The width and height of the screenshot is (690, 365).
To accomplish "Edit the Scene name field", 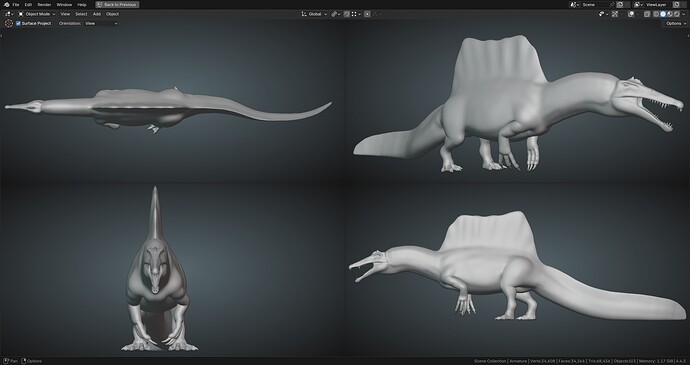I will tap(595, 4).
